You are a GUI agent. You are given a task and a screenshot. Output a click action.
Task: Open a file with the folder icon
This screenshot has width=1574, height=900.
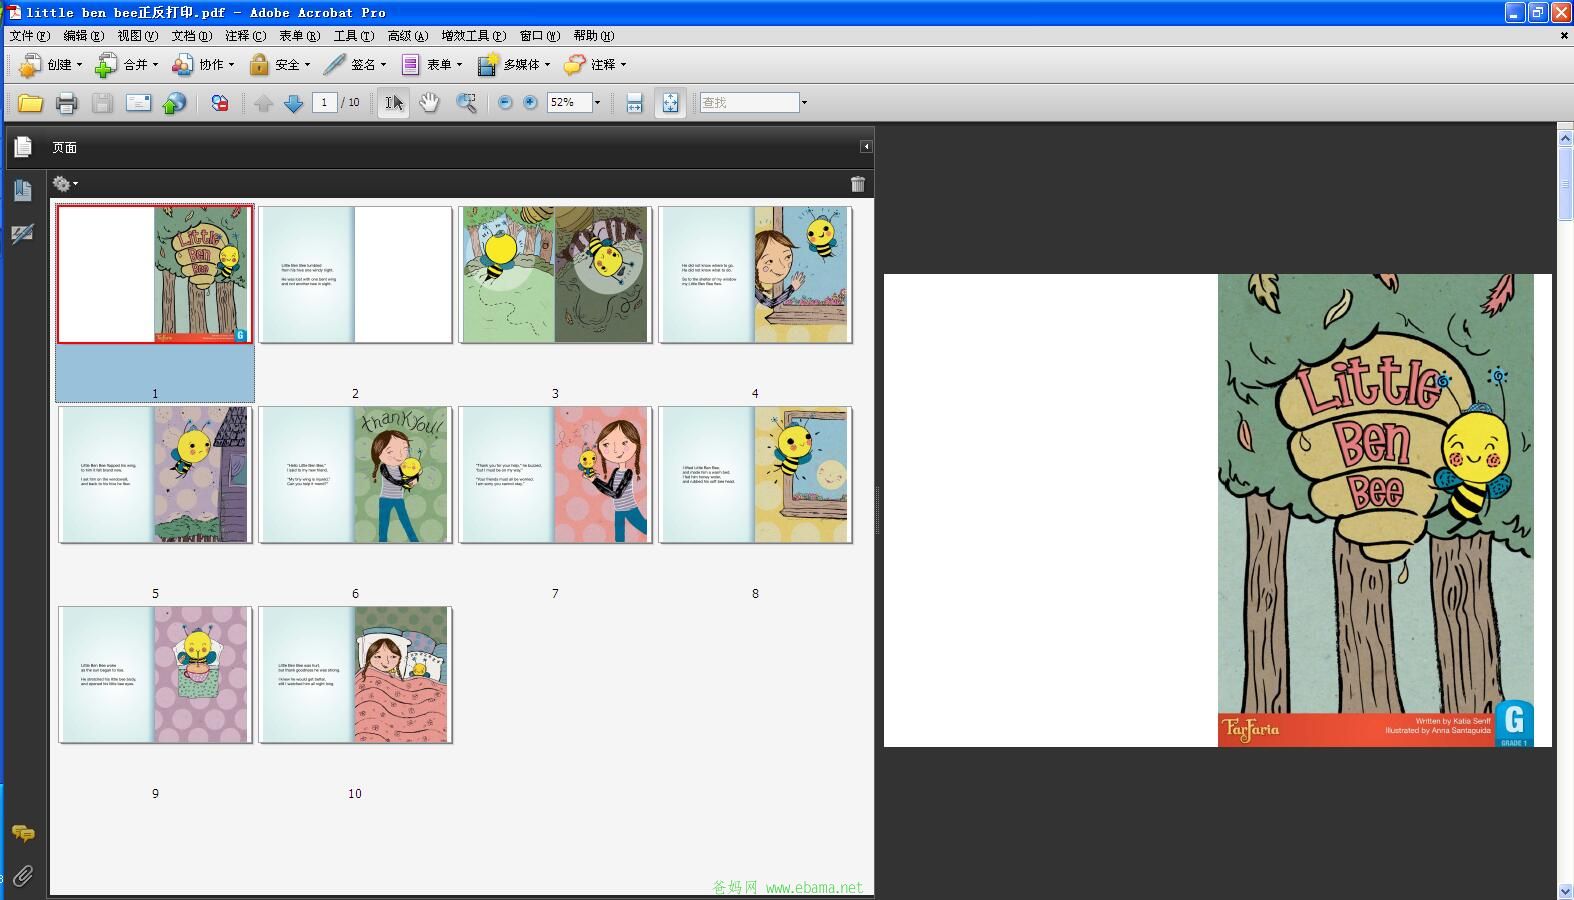click(x=30, y=103)
